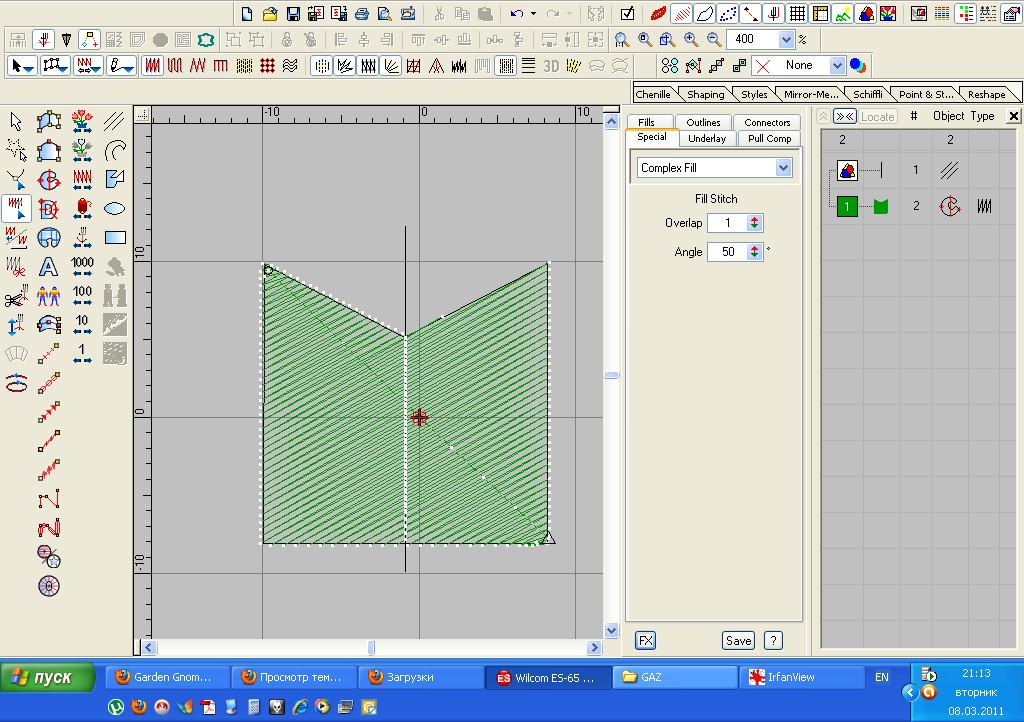Select the Rectangle shape tool

pos(115,238)
